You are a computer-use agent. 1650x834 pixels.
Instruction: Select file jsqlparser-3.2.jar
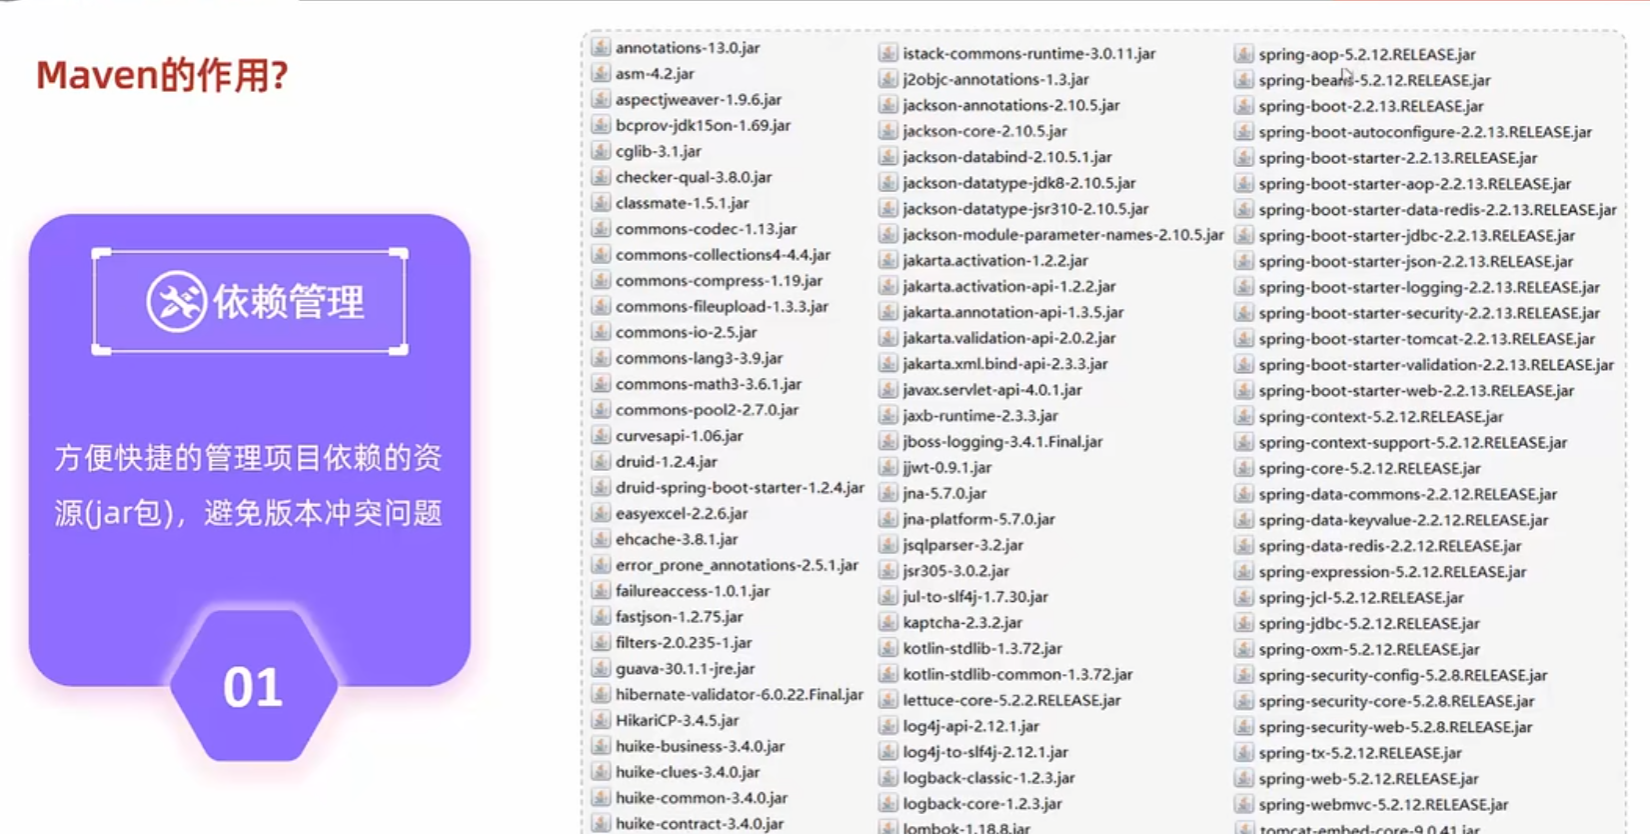click(963, 545)
